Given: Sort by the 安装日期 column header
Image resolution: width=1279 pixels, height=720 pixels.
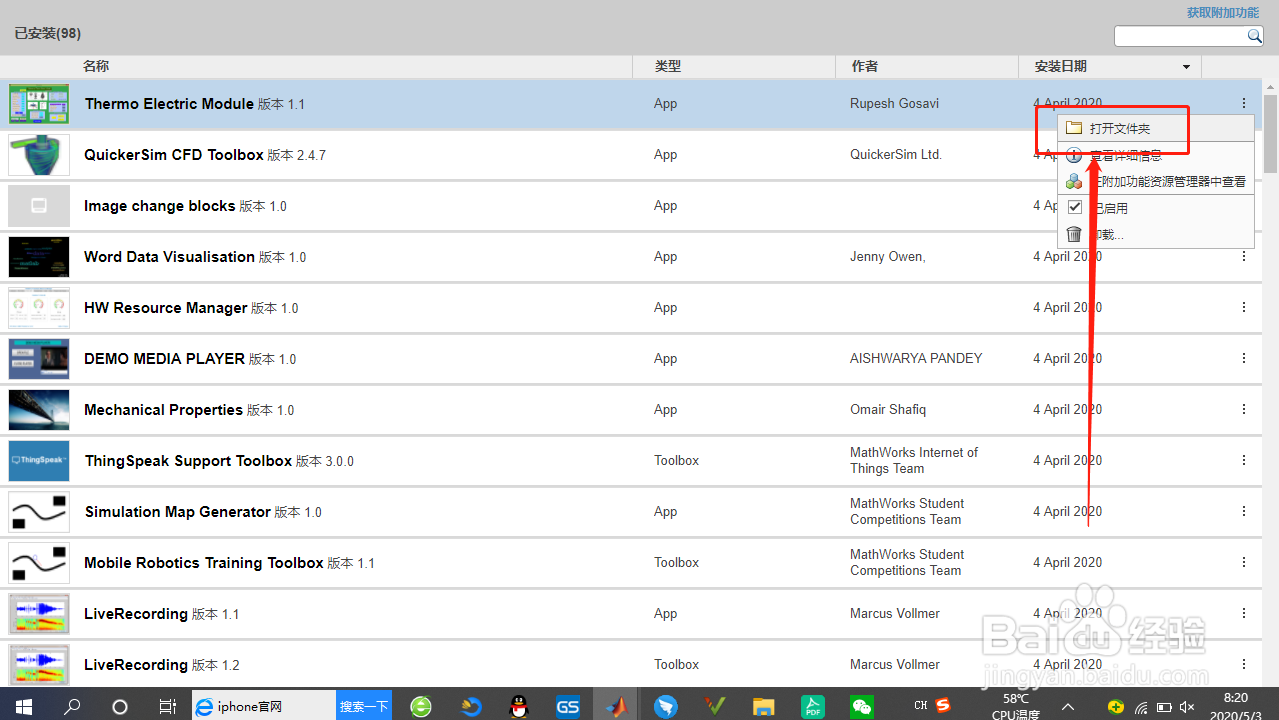Looking at the screenshot, I should 1061,66.
